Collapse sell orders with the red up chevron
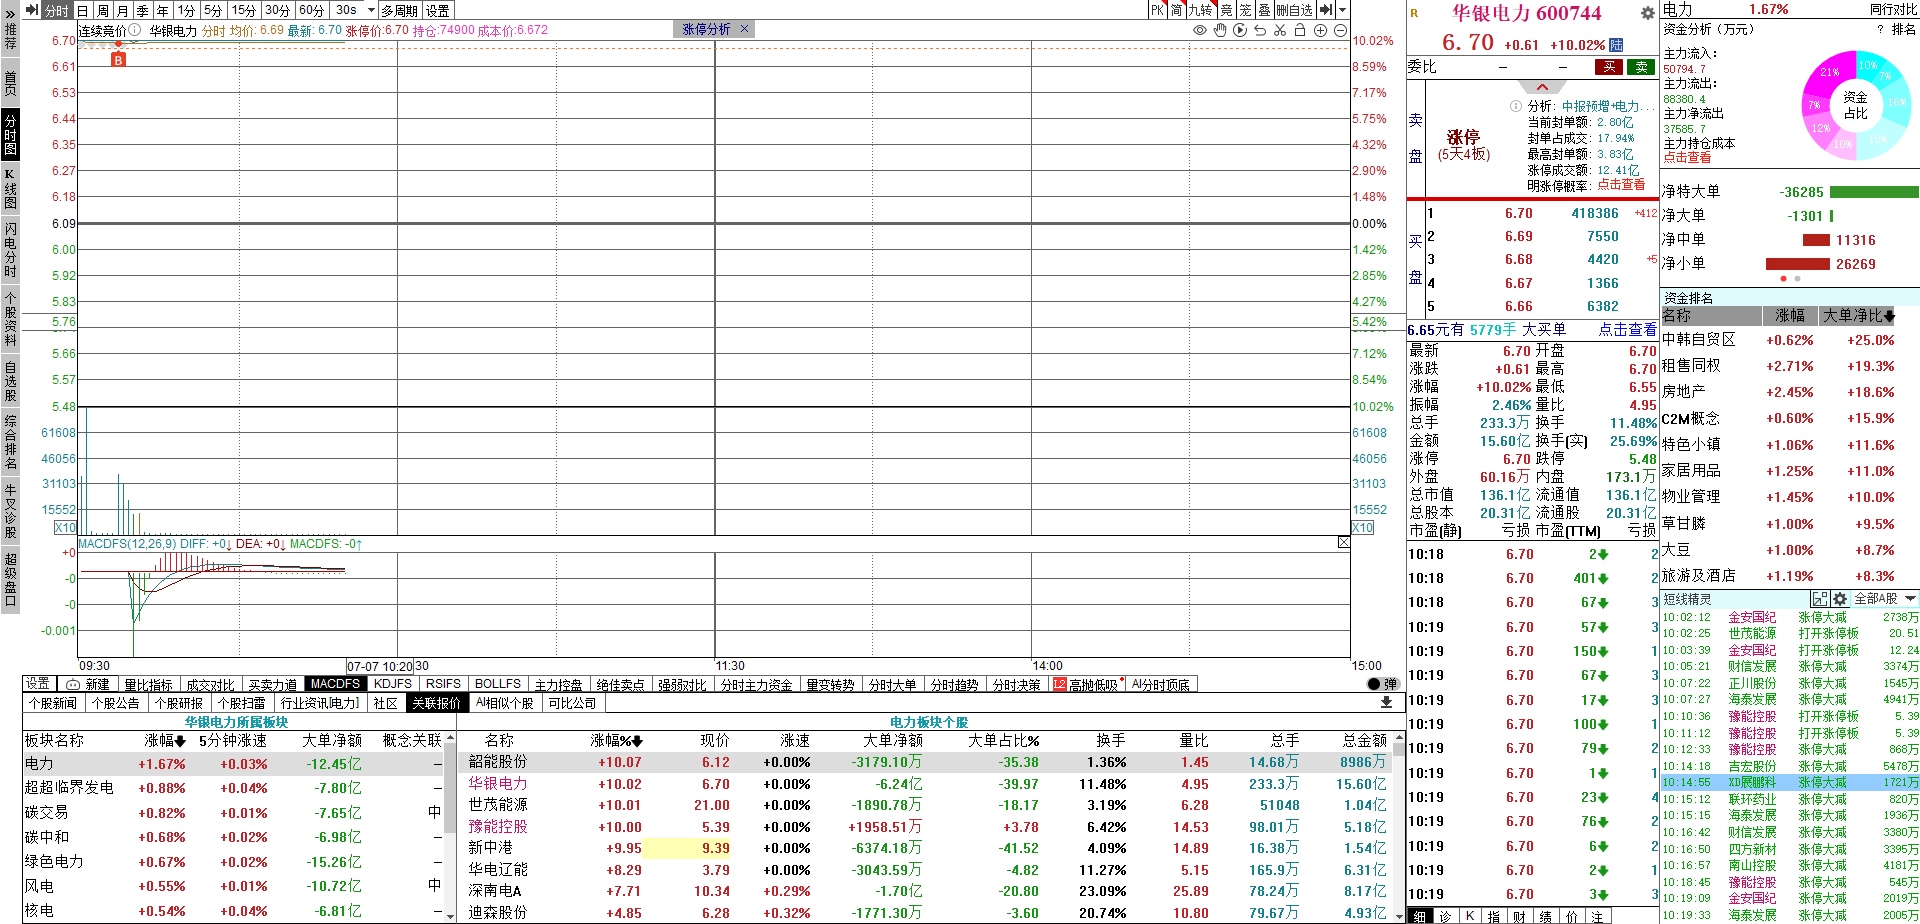Image resolution: width=1920 pixels, height=924 pixels. [1542, 87]
